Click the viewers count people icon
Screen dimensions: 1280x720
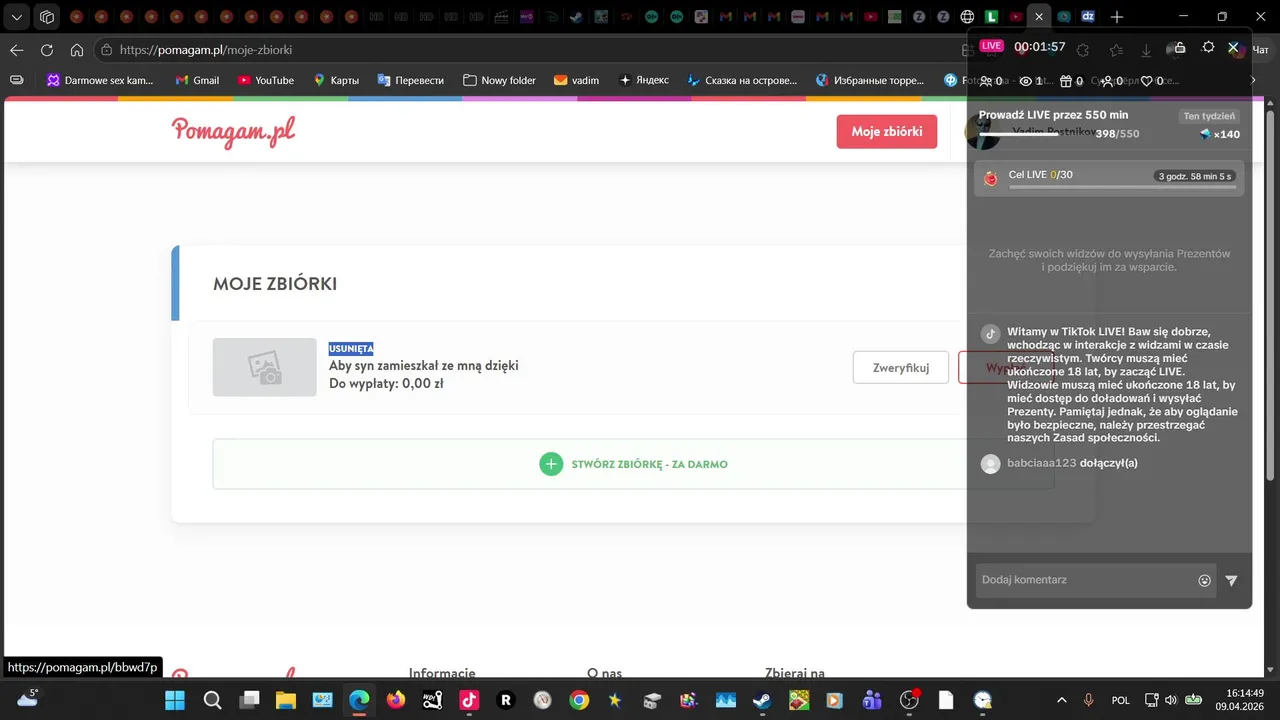986,81
